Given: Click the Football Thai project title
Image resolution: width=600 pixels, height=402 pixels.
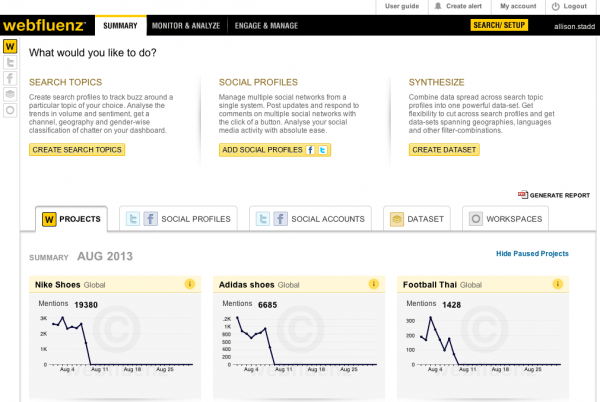Looking at the screenshot, I should (x=429, y=285).
